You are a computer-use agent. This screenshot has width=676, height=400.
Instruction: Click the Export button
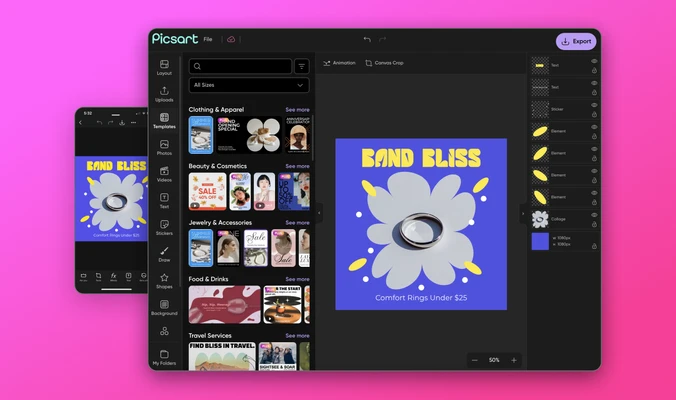click(x=576, y=42)
